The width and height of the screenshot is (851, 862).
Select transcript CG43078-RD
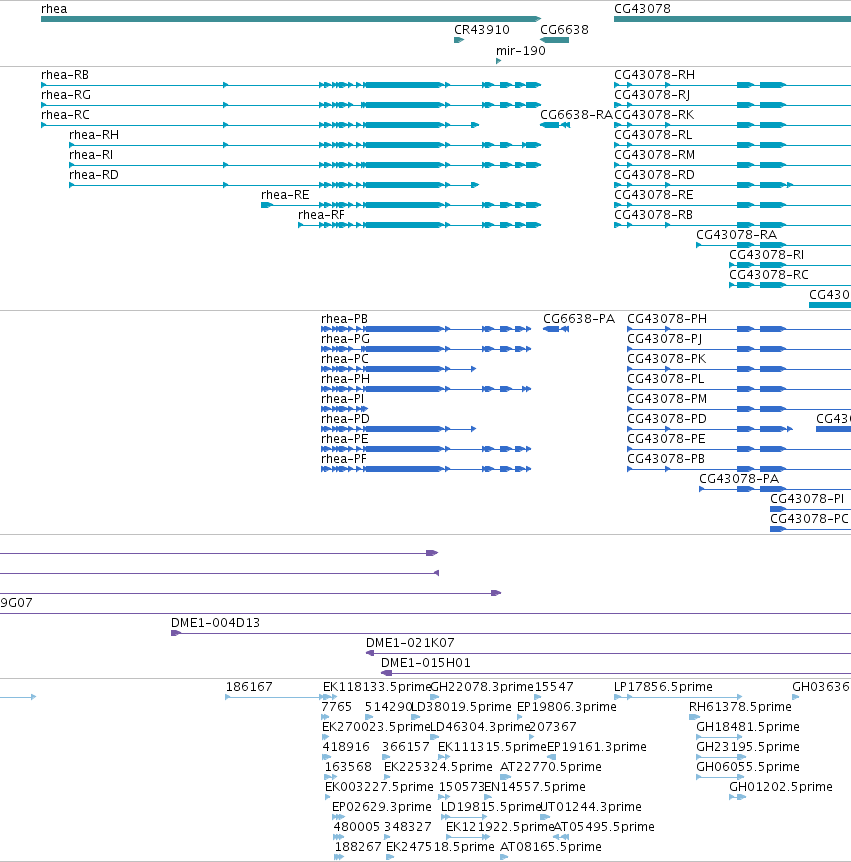click(x=732, y=185)
